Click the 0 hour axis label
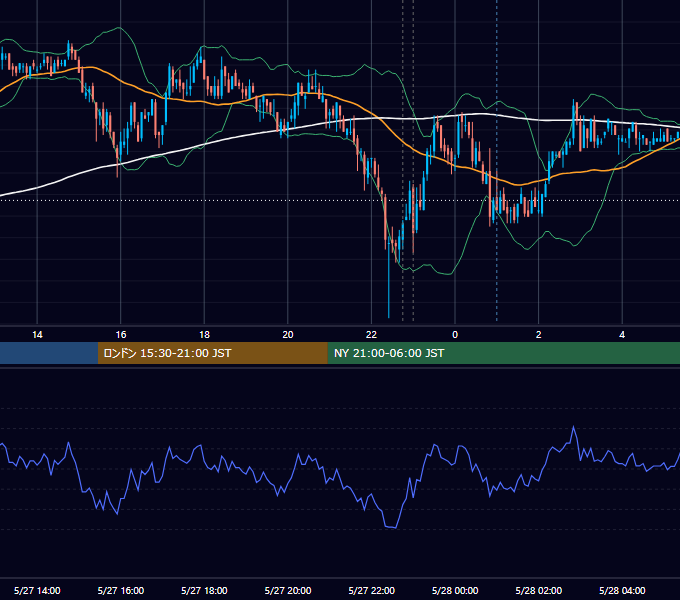The image size is (680, 600). 455,335
